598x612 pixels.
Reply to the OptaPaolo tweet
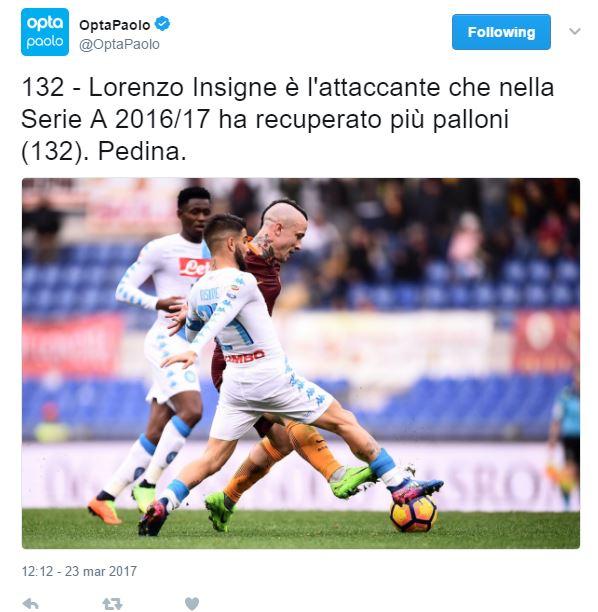point(30,604)
